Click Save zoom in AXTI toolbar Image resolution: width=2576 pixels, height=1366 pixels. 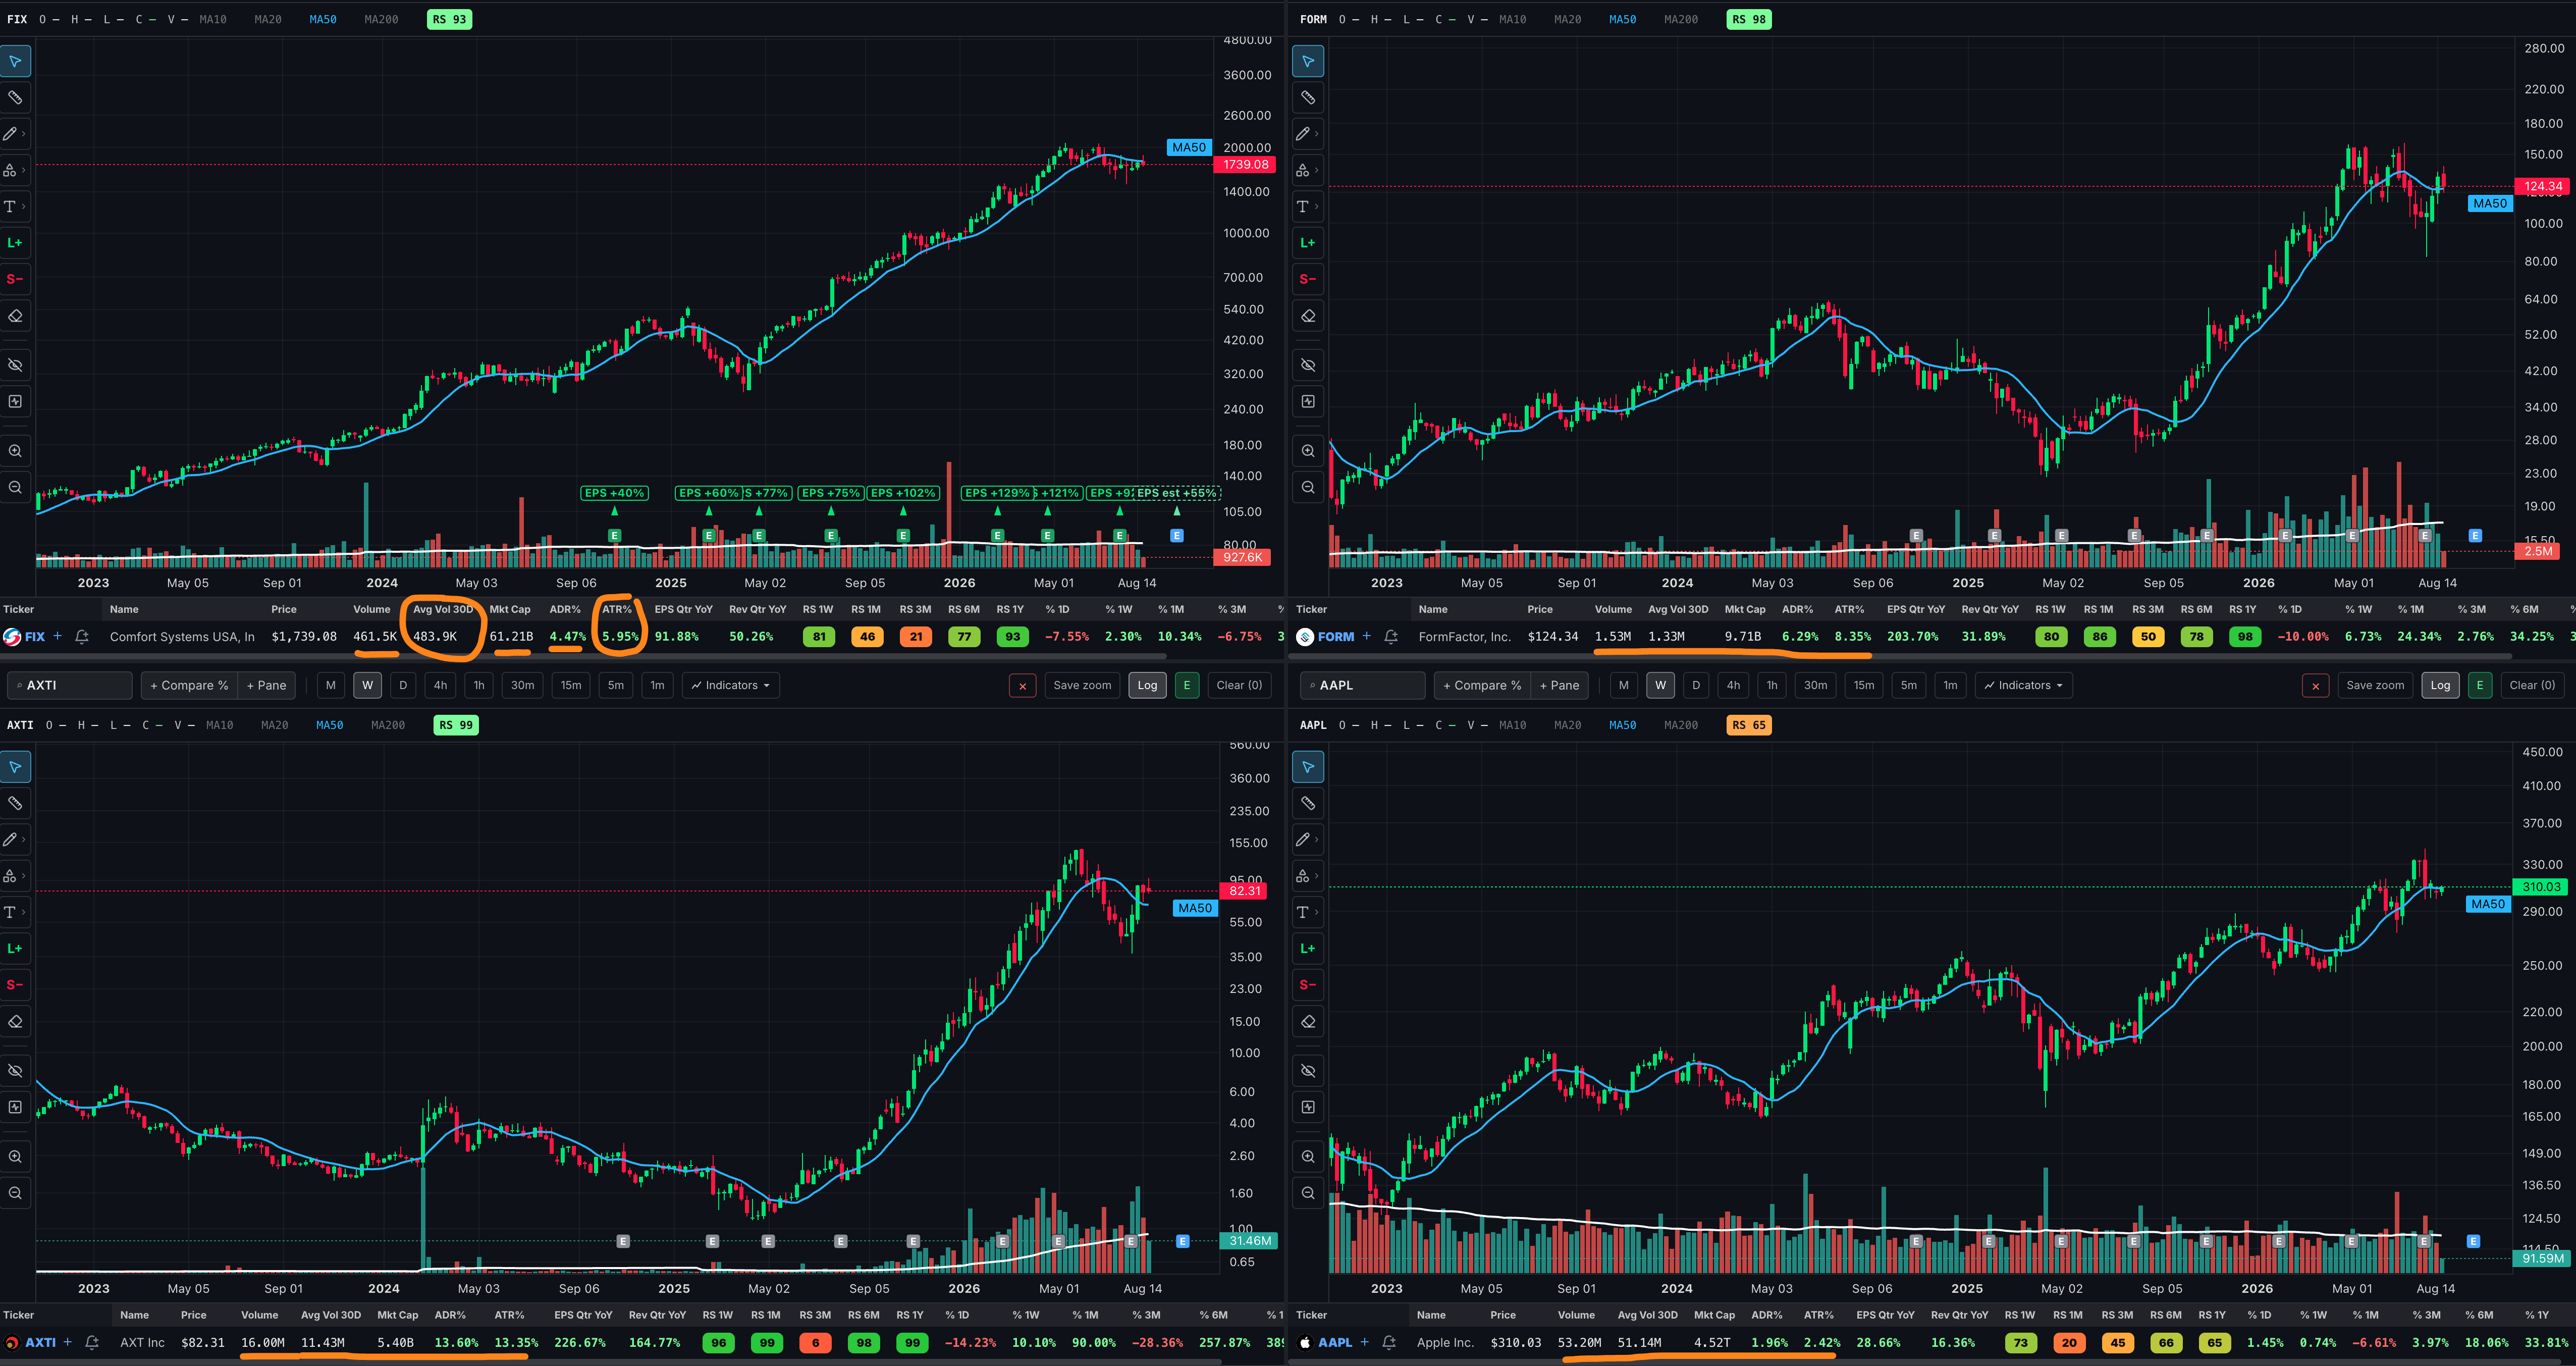click(x=1082, y=685)
